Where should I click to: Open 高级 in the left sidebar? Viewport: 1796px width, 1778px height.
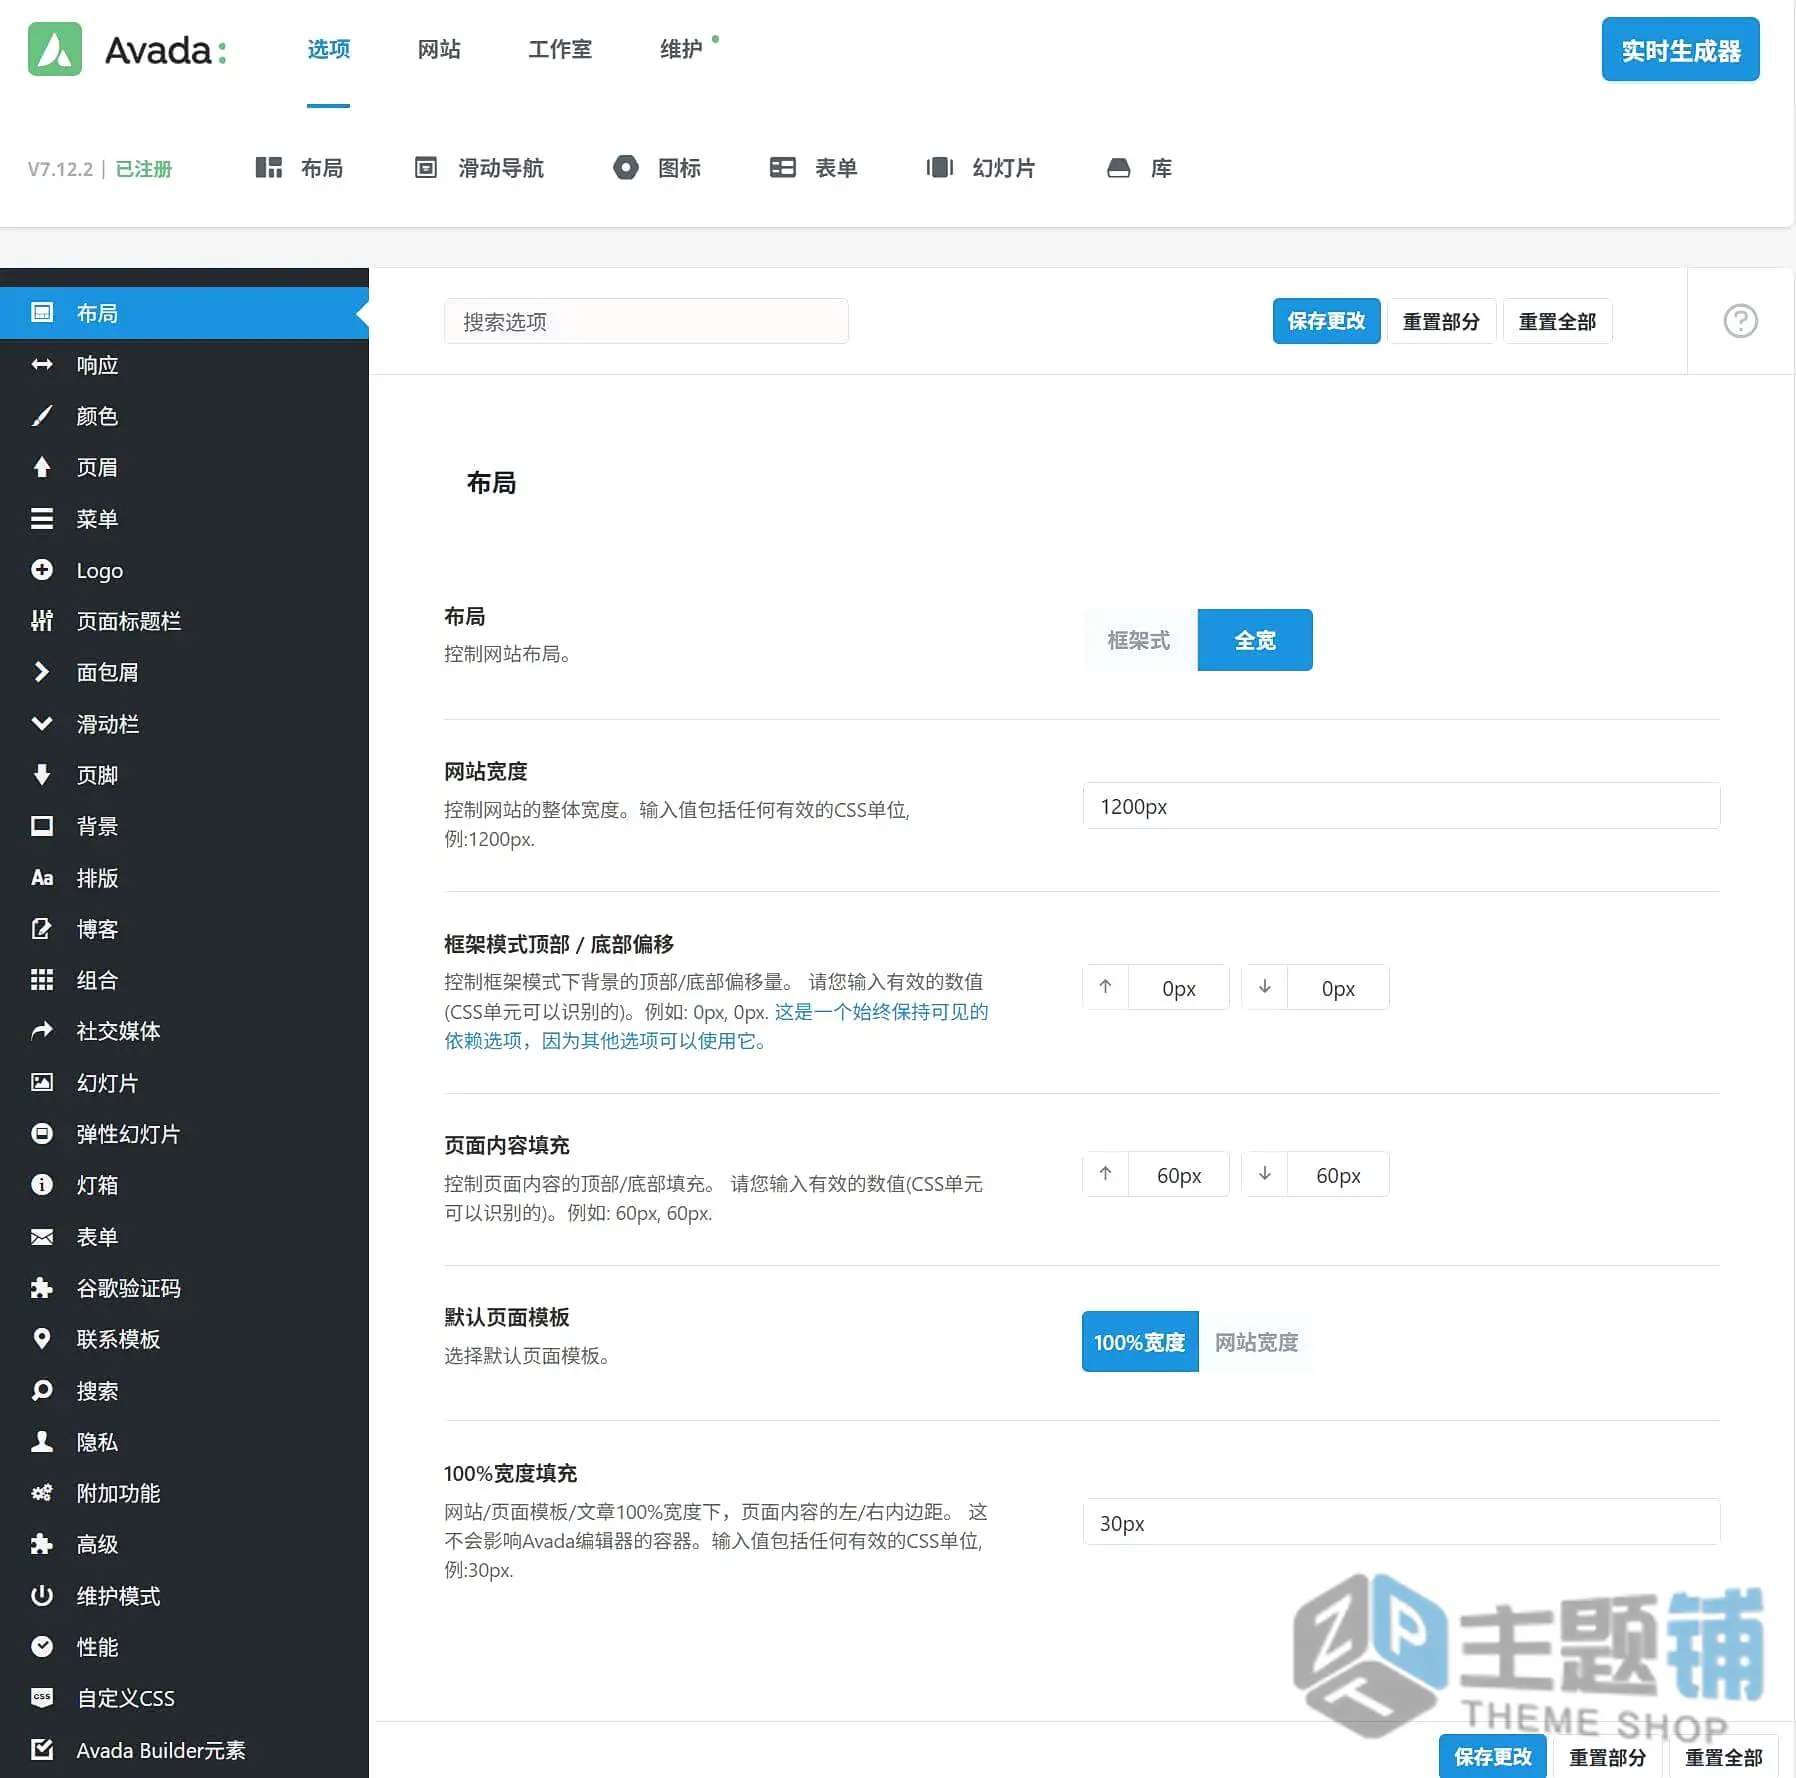coord(184,1545)
